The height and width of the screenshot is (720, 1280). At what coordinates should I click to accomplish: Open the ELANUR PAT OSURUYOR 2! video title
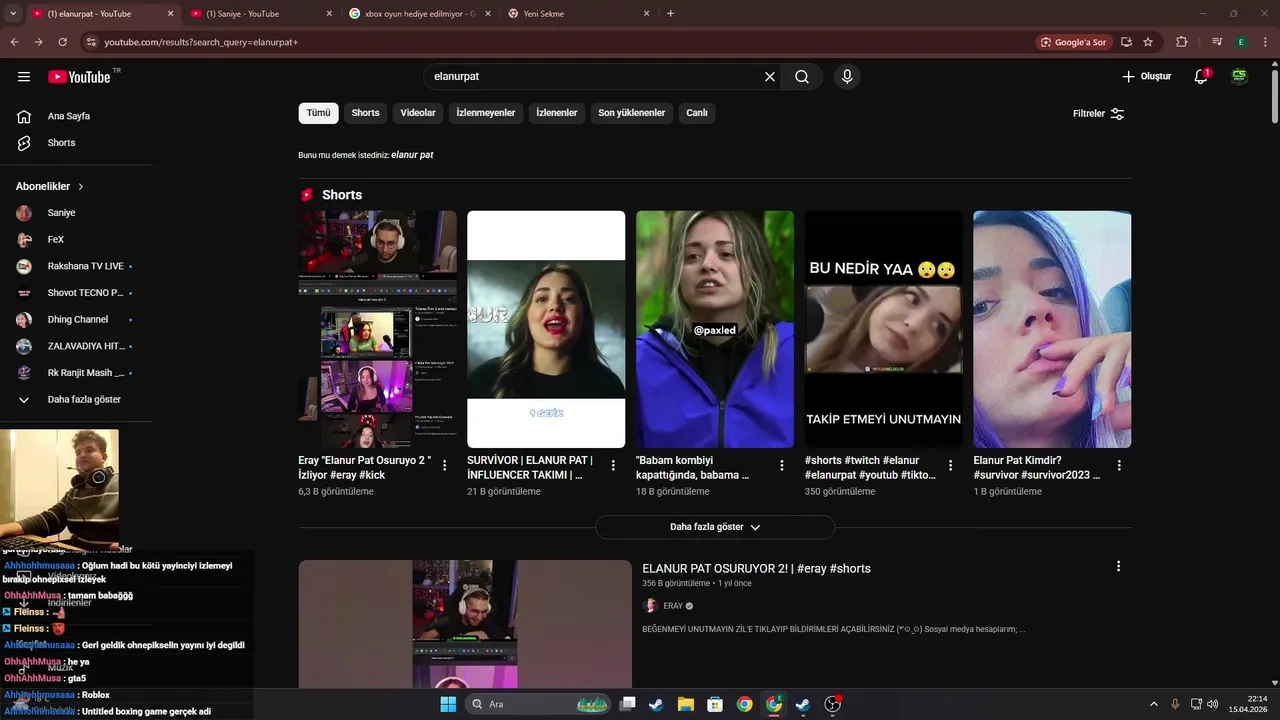point(756,569)
